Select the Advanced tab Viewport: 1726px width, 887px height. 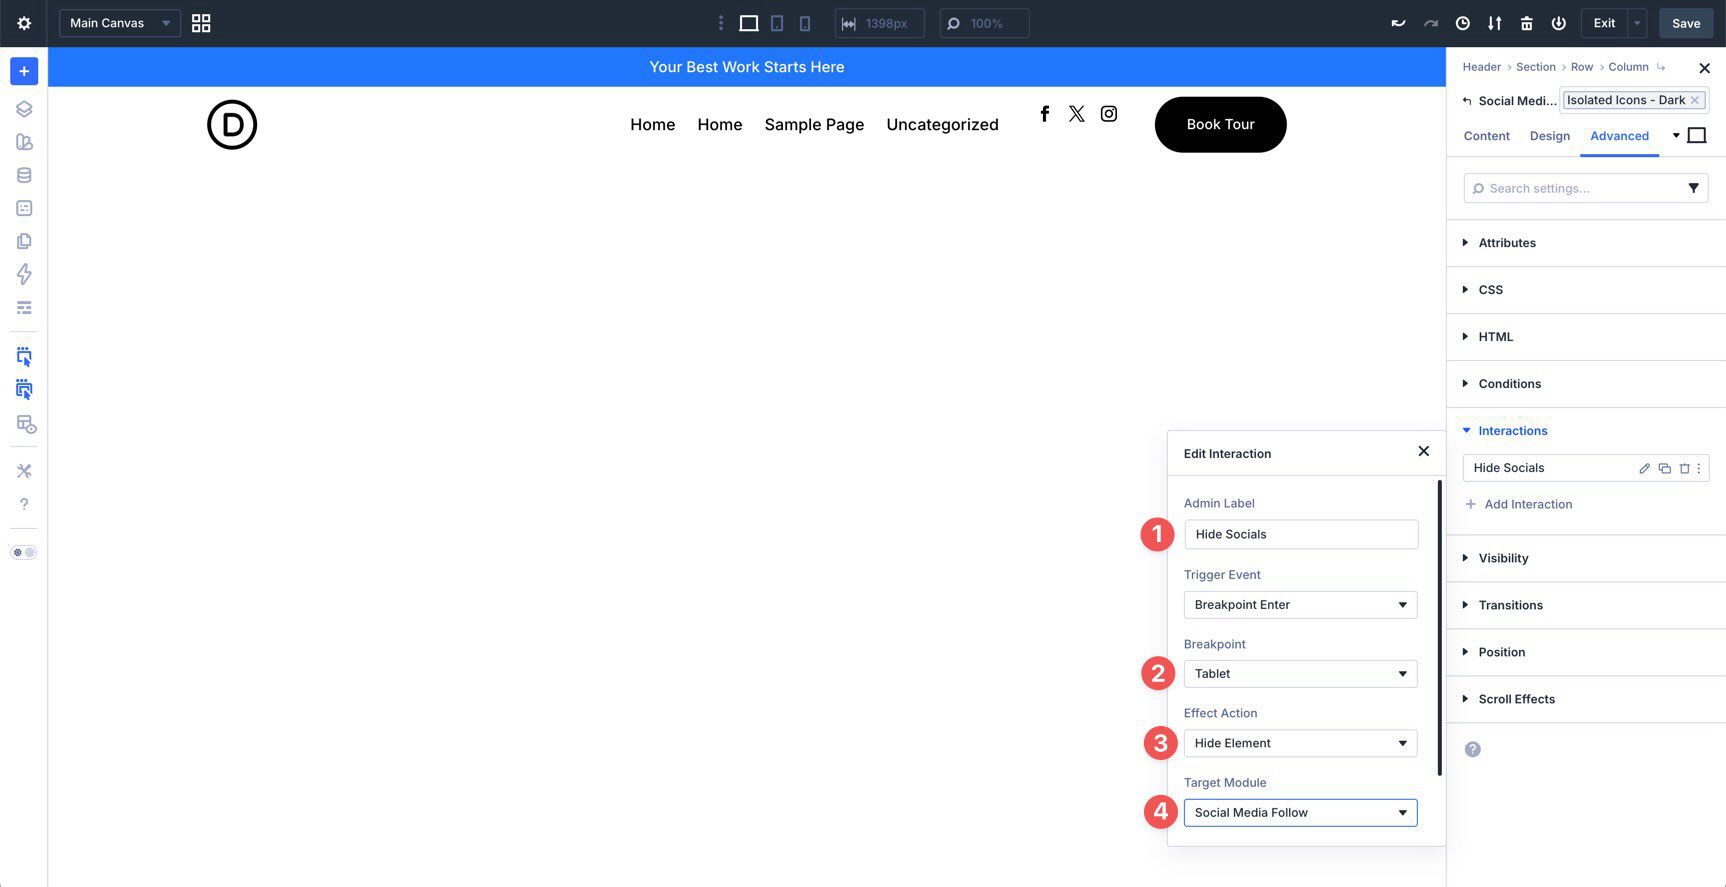click(x=1619, y=136)
